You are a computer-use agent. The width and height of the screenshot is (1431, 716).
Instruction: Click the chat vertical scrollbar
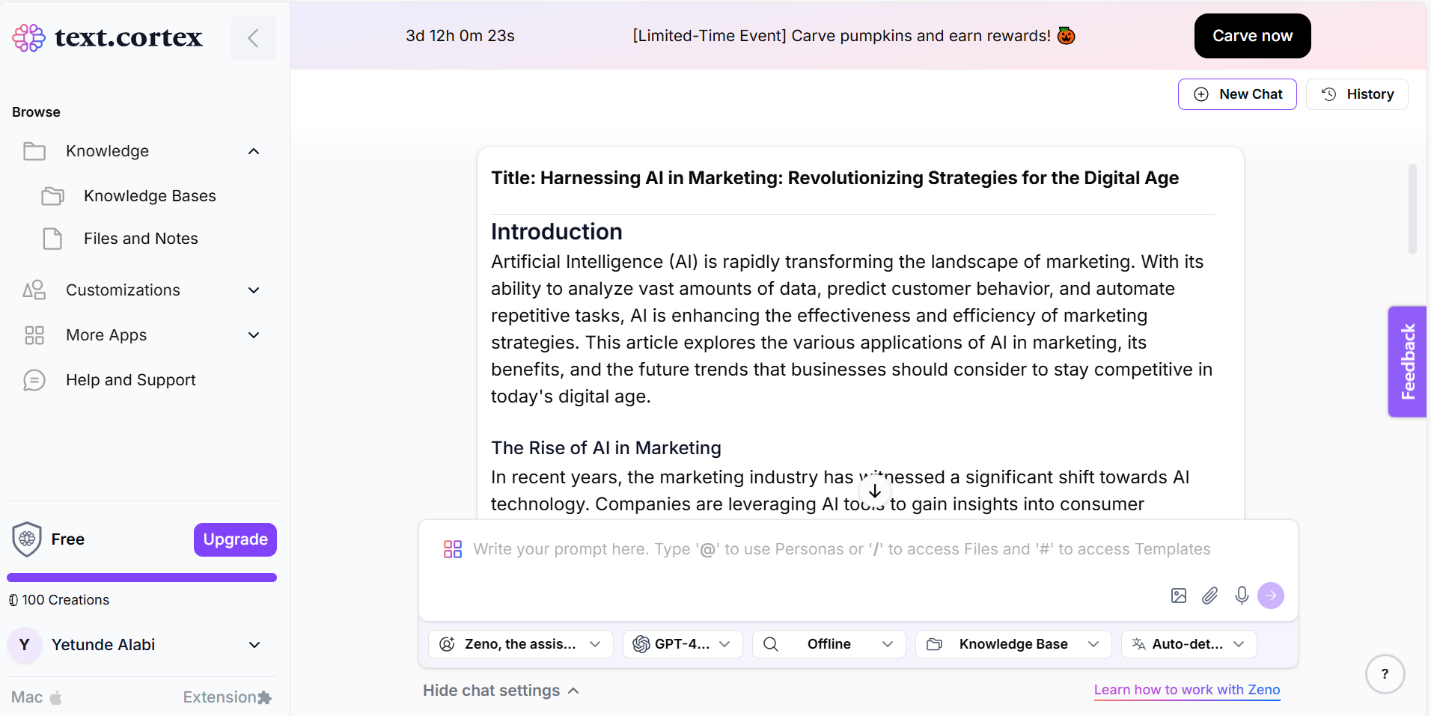tap(1412, 208)
